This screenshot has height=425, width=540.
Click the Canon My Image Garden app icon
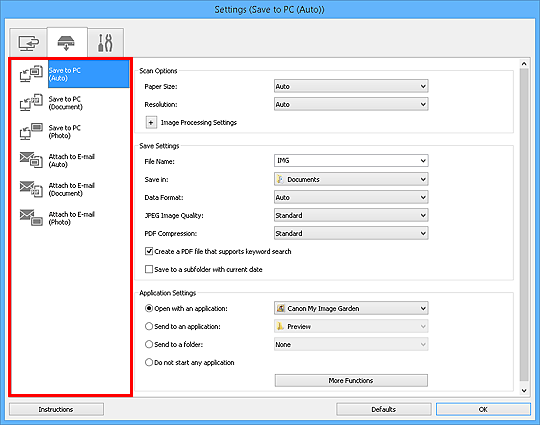click(x=281, y=308)
